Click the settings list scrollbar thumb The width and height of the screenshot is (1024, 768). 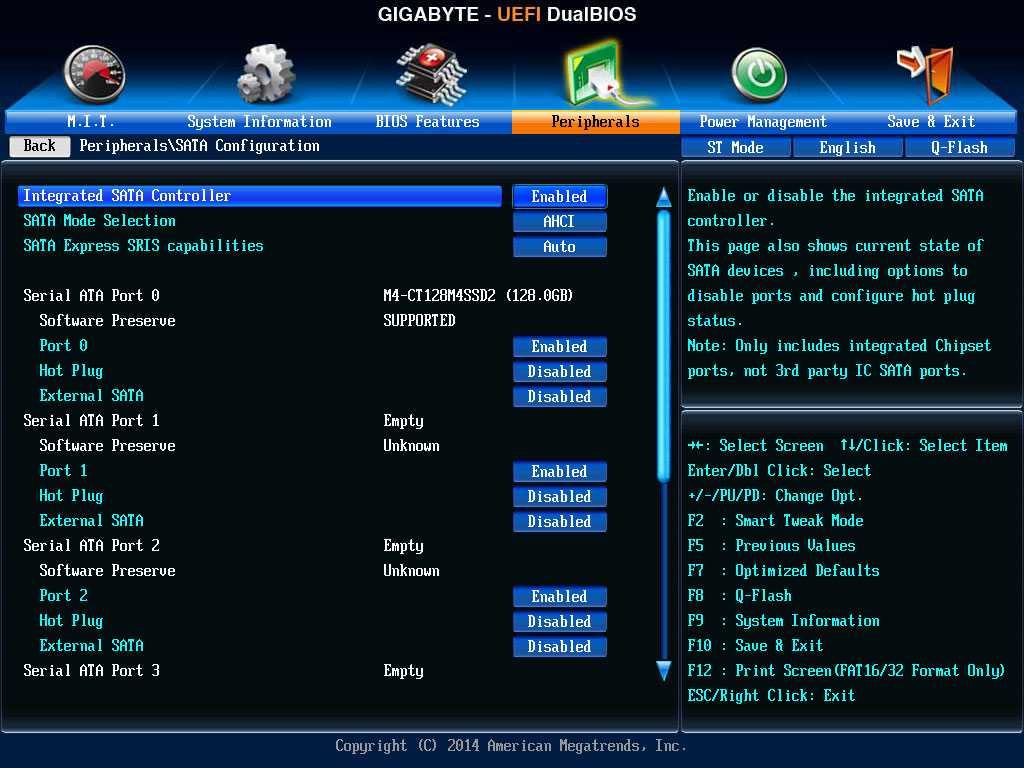[x=664, y=346]
